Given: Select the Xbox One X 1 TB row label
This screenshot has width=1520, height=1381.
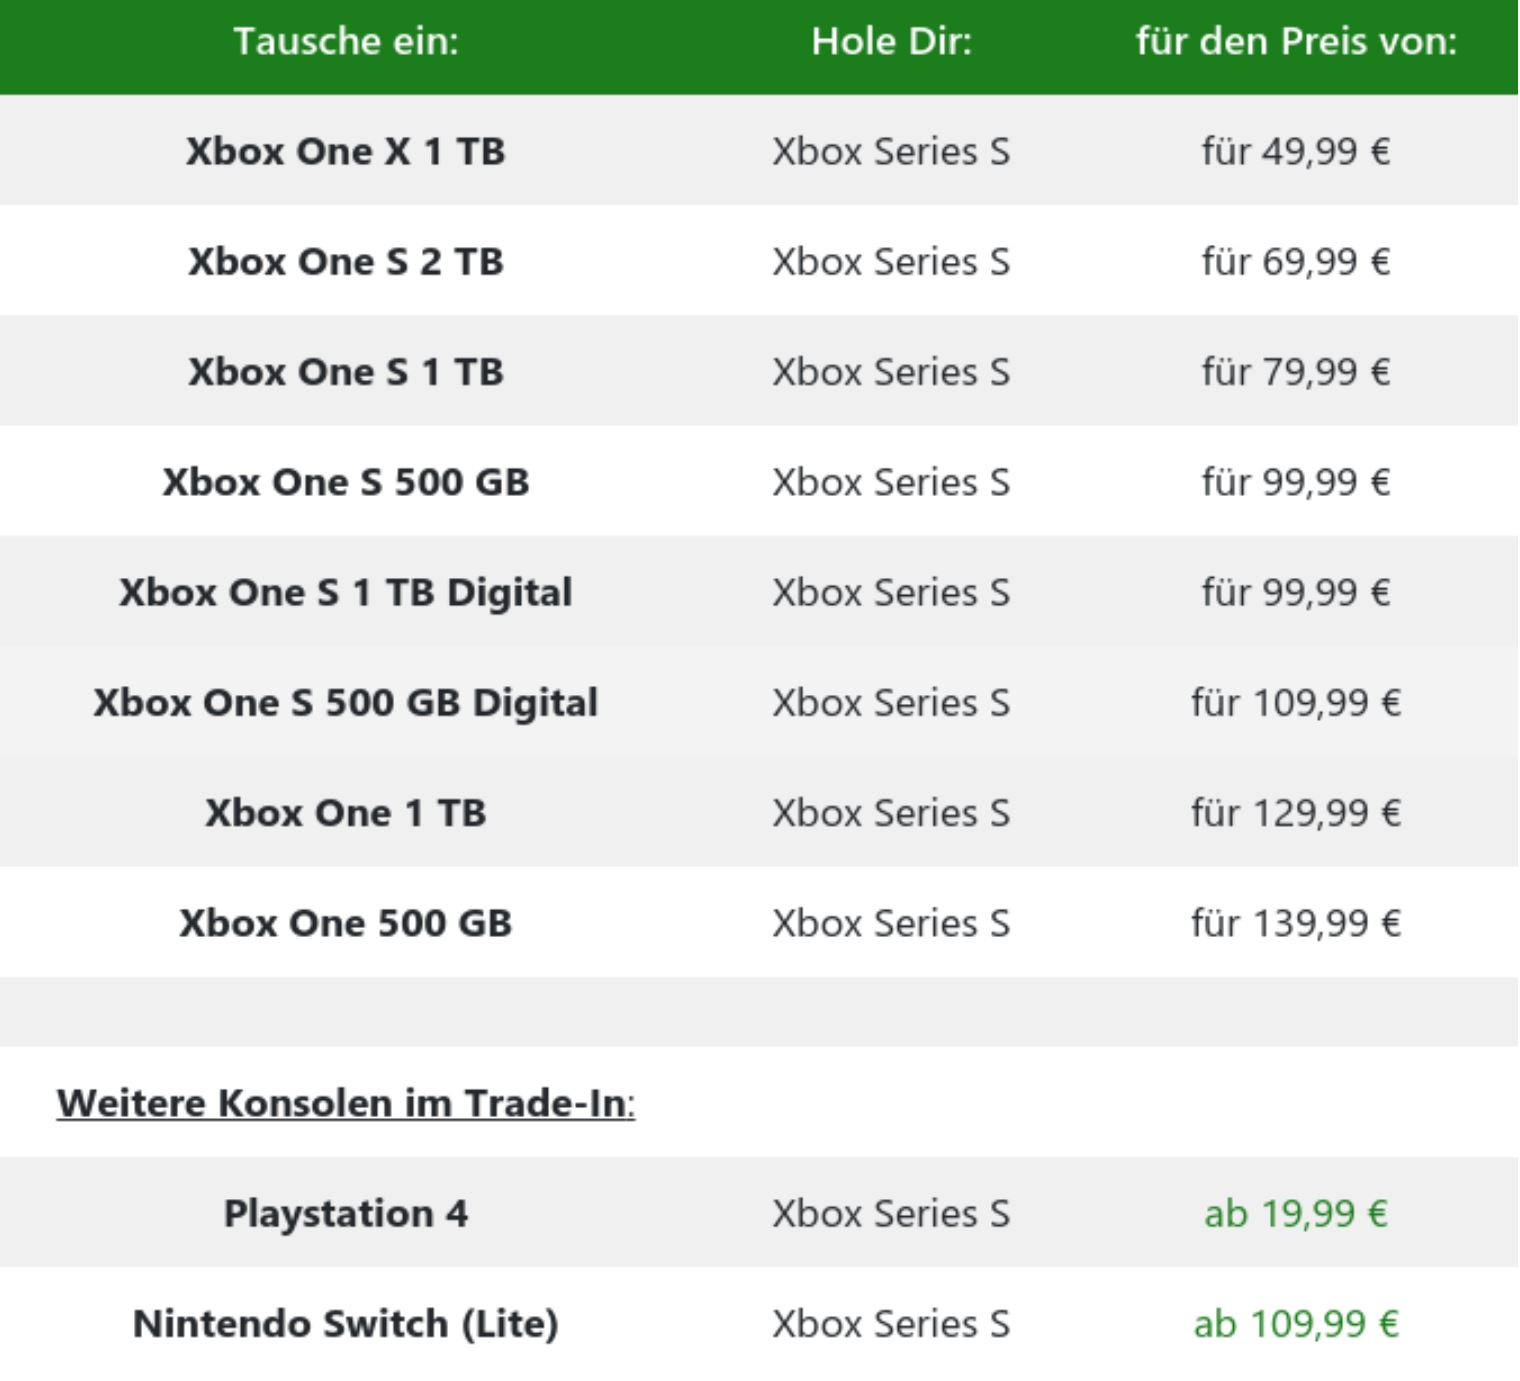Looking at the screenshot, I should pos(346,151).
